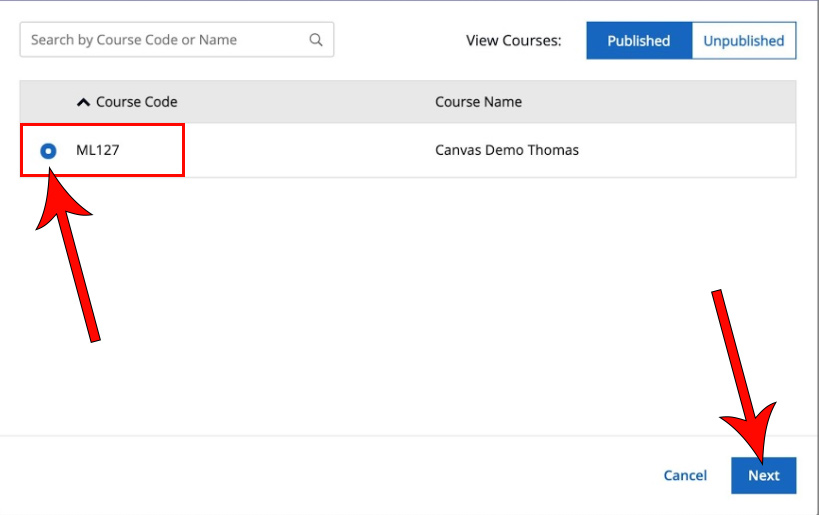The height and width of the screenshot is (515, 819).
Task: Switch view to Unpublished courses
Action: (743, 41)
